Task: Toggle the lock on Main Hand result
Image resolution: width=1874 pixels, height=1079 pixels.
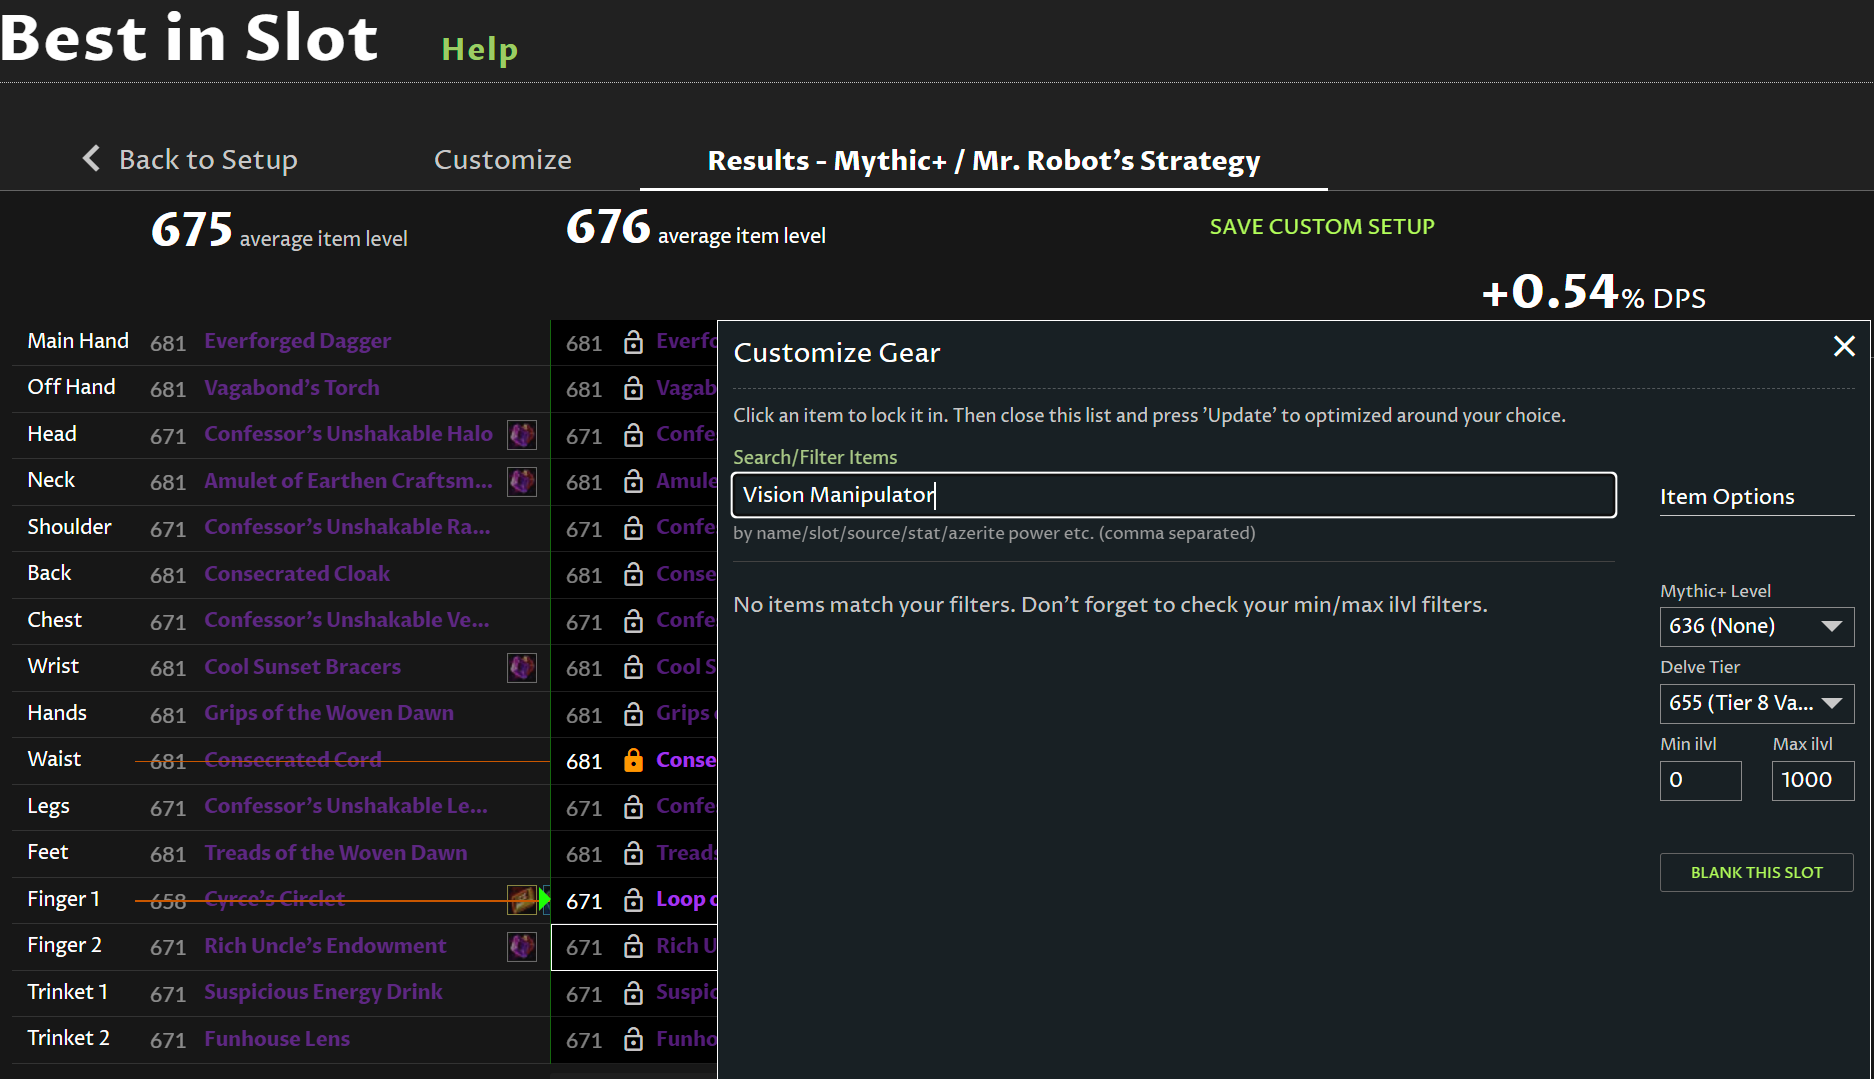Action: pyautogui.click(x=633, y=343)
